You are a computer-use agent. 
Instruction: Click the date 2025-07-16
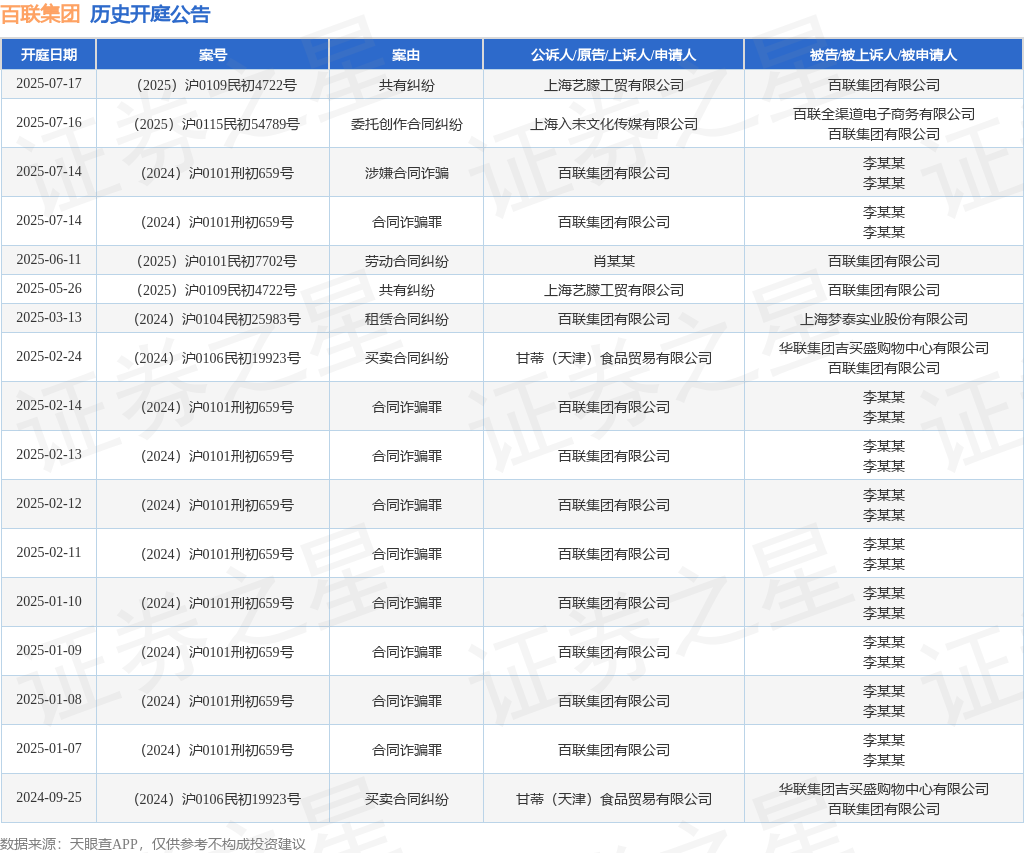(49, 123)
